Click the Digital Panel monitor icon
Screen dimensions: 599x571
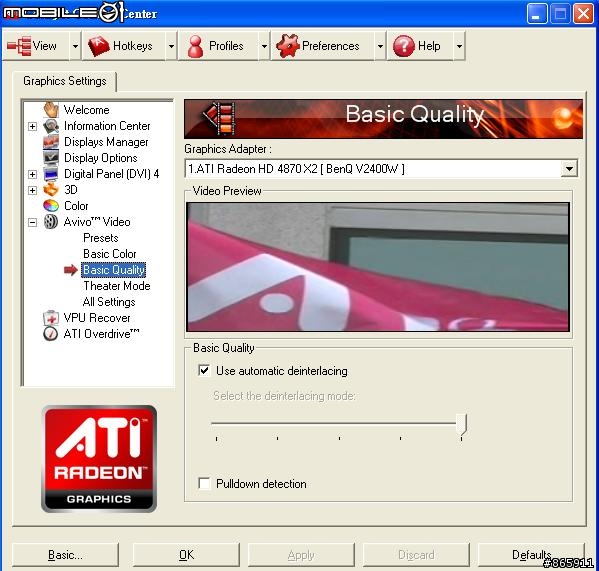[x=51, y=174]
